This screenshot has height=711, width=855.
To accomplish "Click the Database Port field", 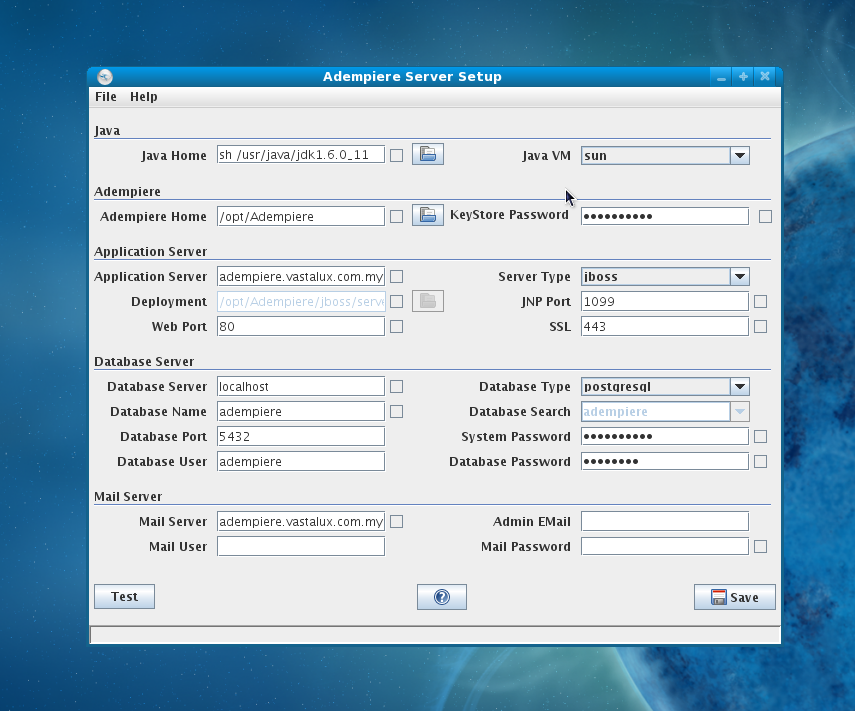I will coord(301,437).
